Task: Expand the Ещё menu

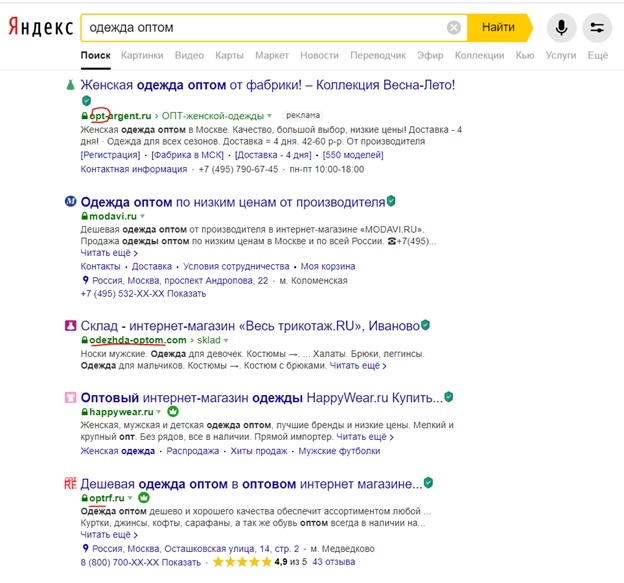Action: pyautogui.click(x=597, y=55)
